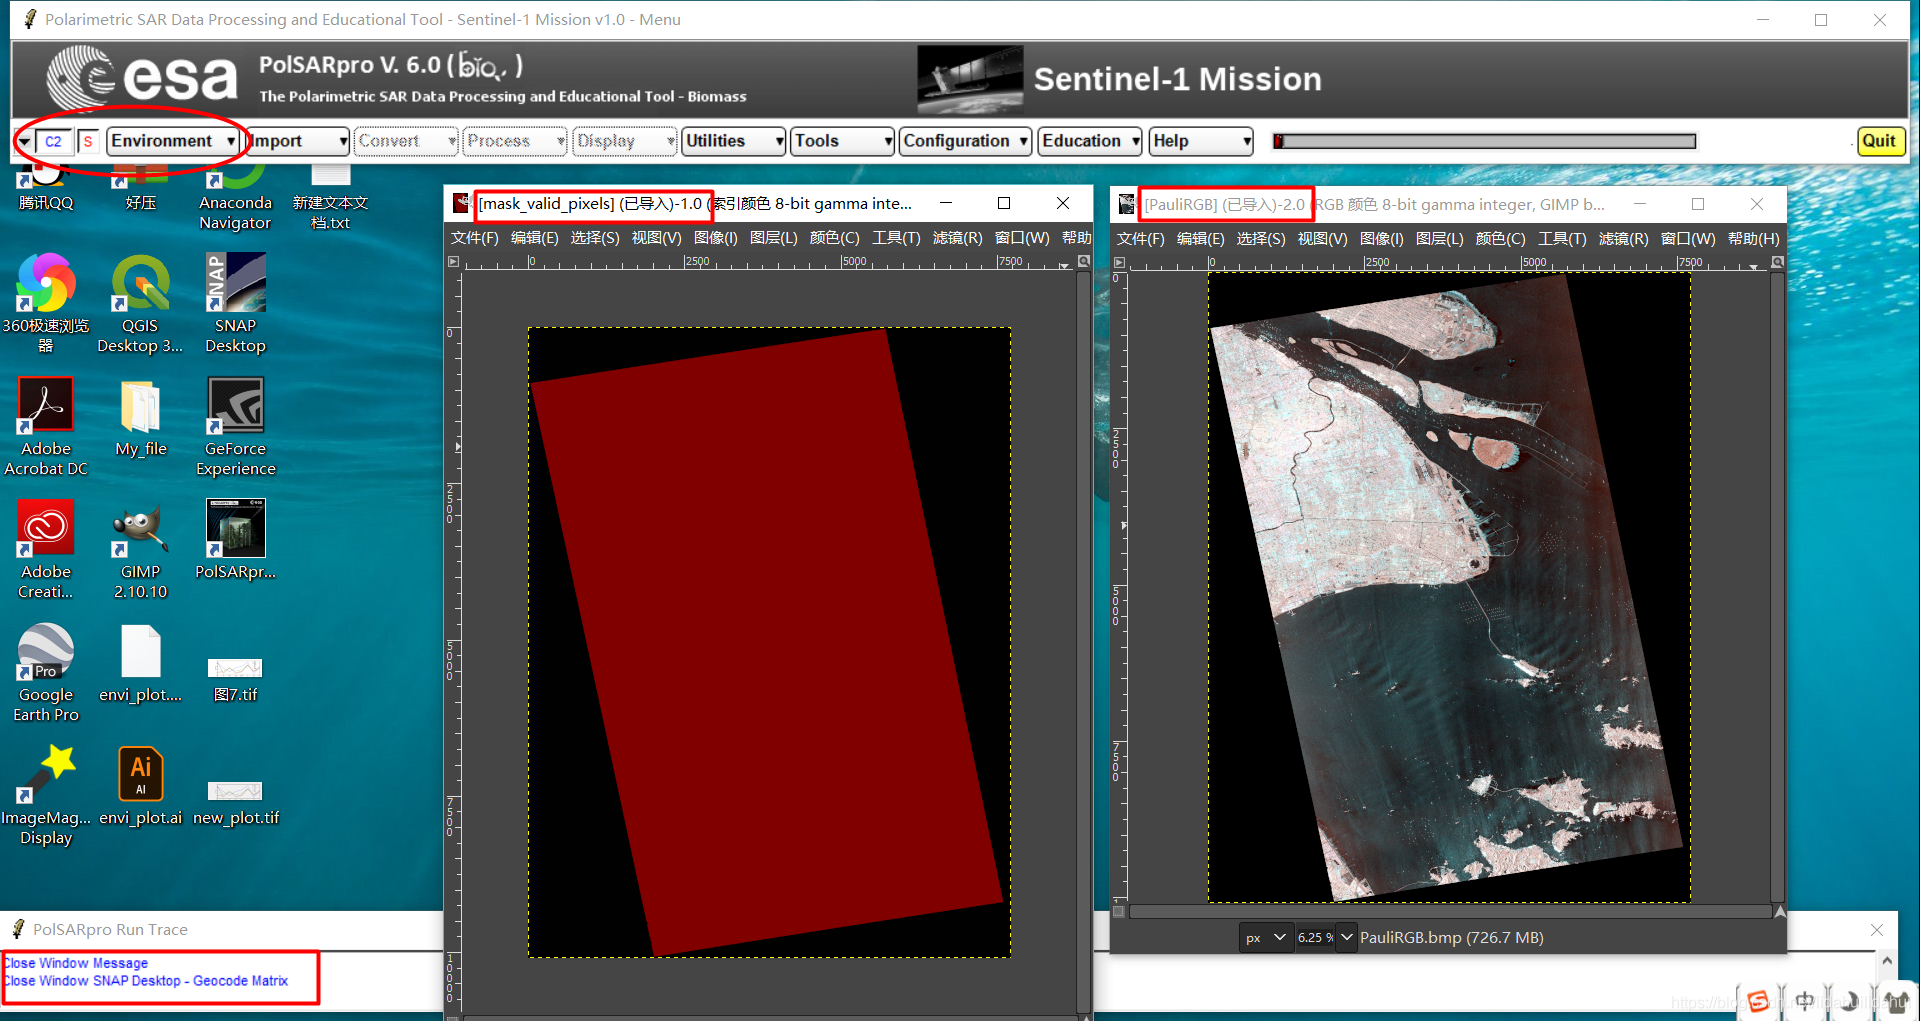Select the envi_plot file without extension icon
This screenshot has width=1920, height=1021.
[140, 663]
